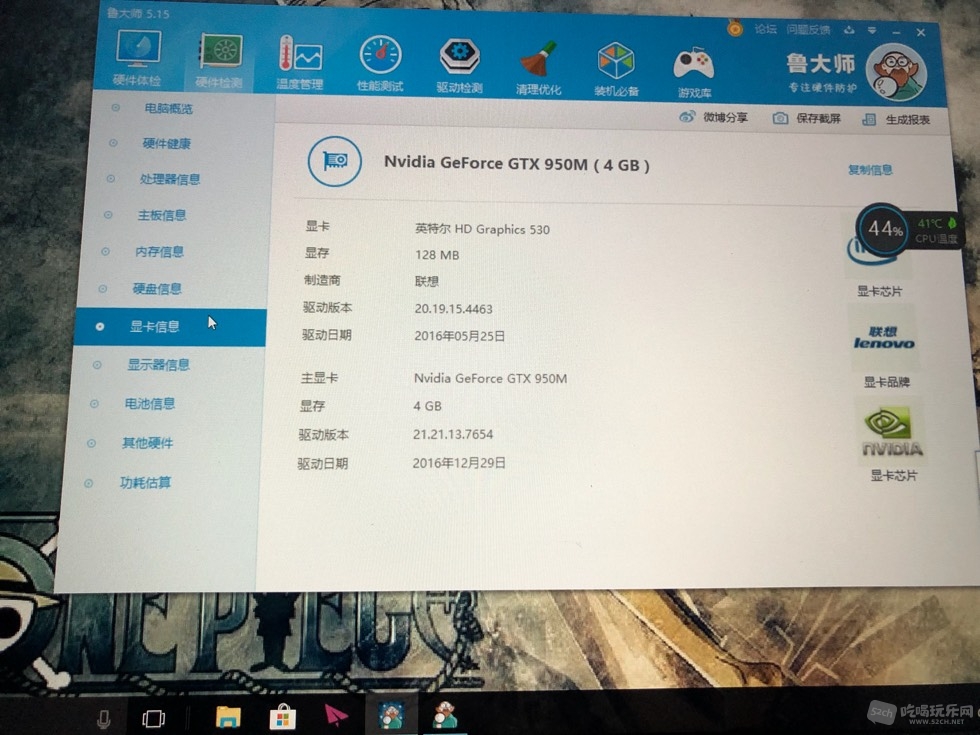Click the NVIDIA 显卡芯片 logo
980x735 pixels.
click(892, 431)
